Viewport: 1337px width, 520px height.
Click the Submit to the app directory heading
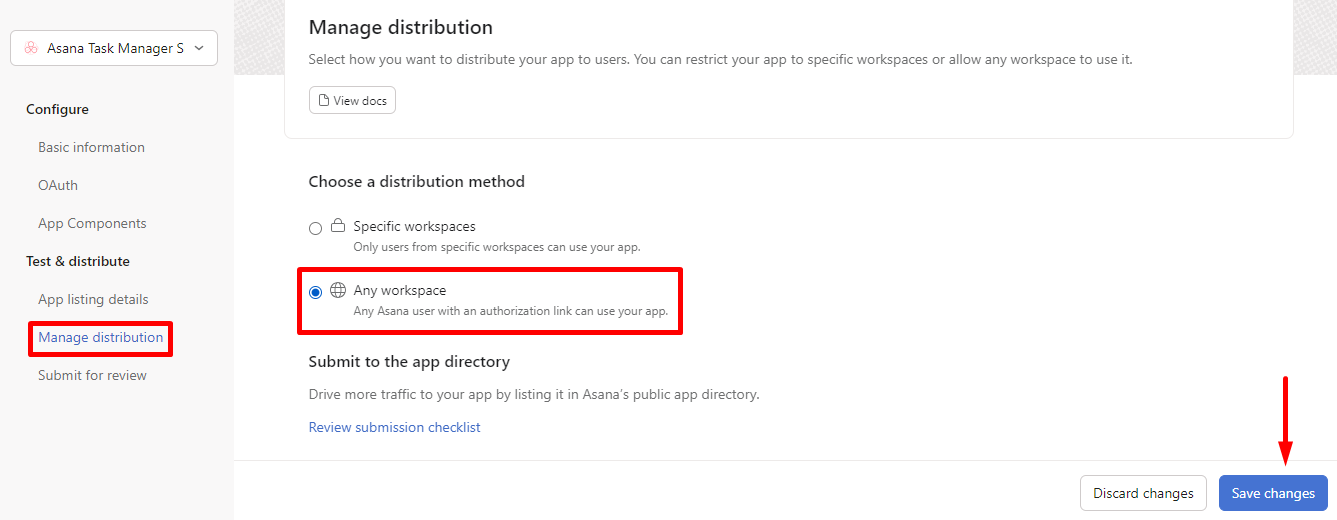tap(409, 361)
